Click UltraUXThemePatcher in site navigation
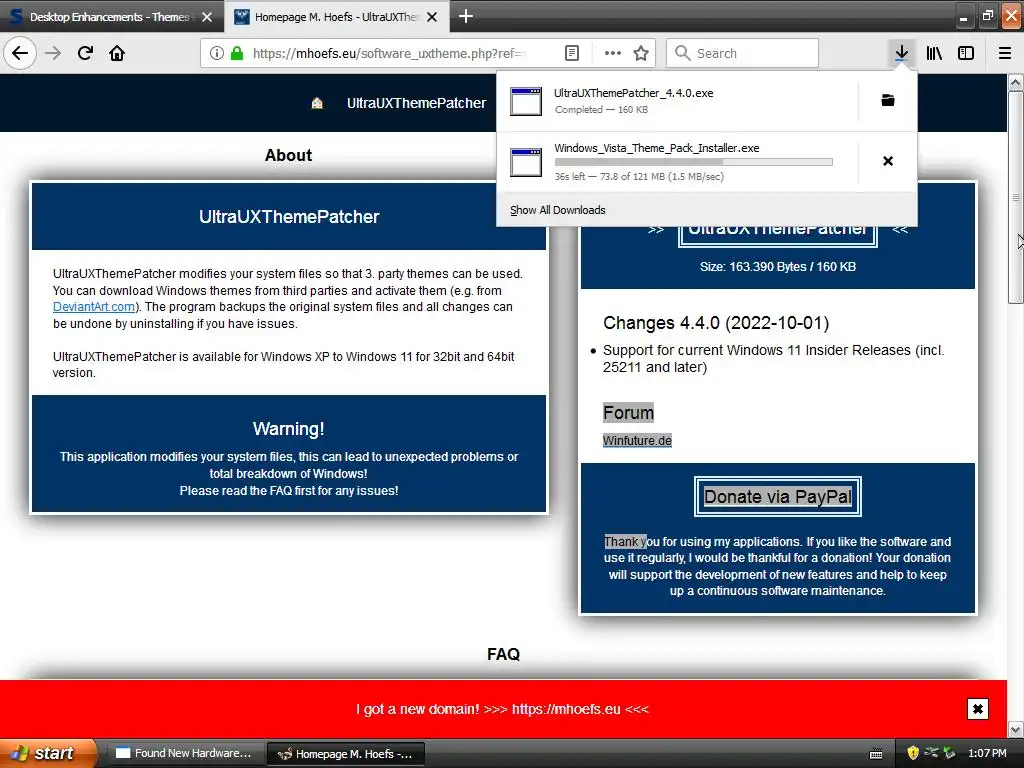1024x768 pixels. 417,103
